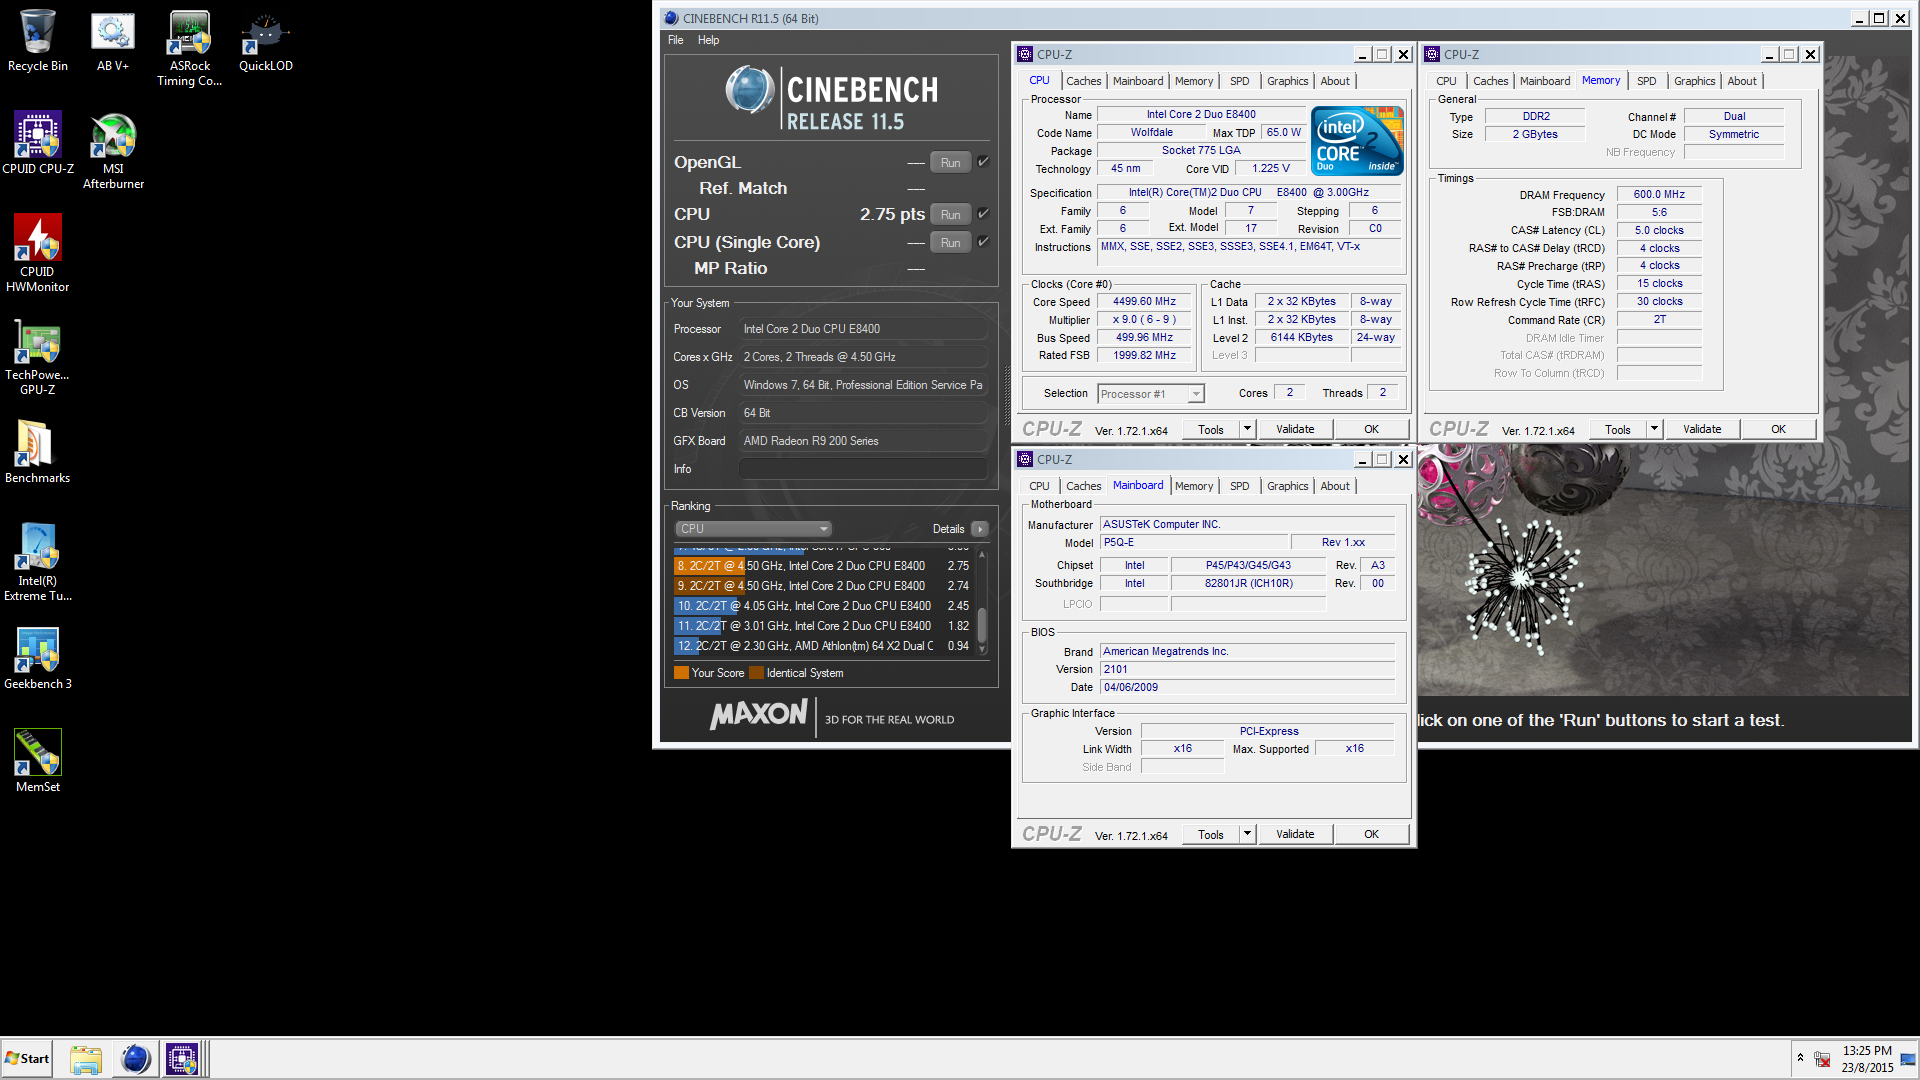Image resolution: width=1920 pixels, height=1080 pixels.
Task: Select ranking entry 11 at 3.01 GHz
Action: pos(824,626)
